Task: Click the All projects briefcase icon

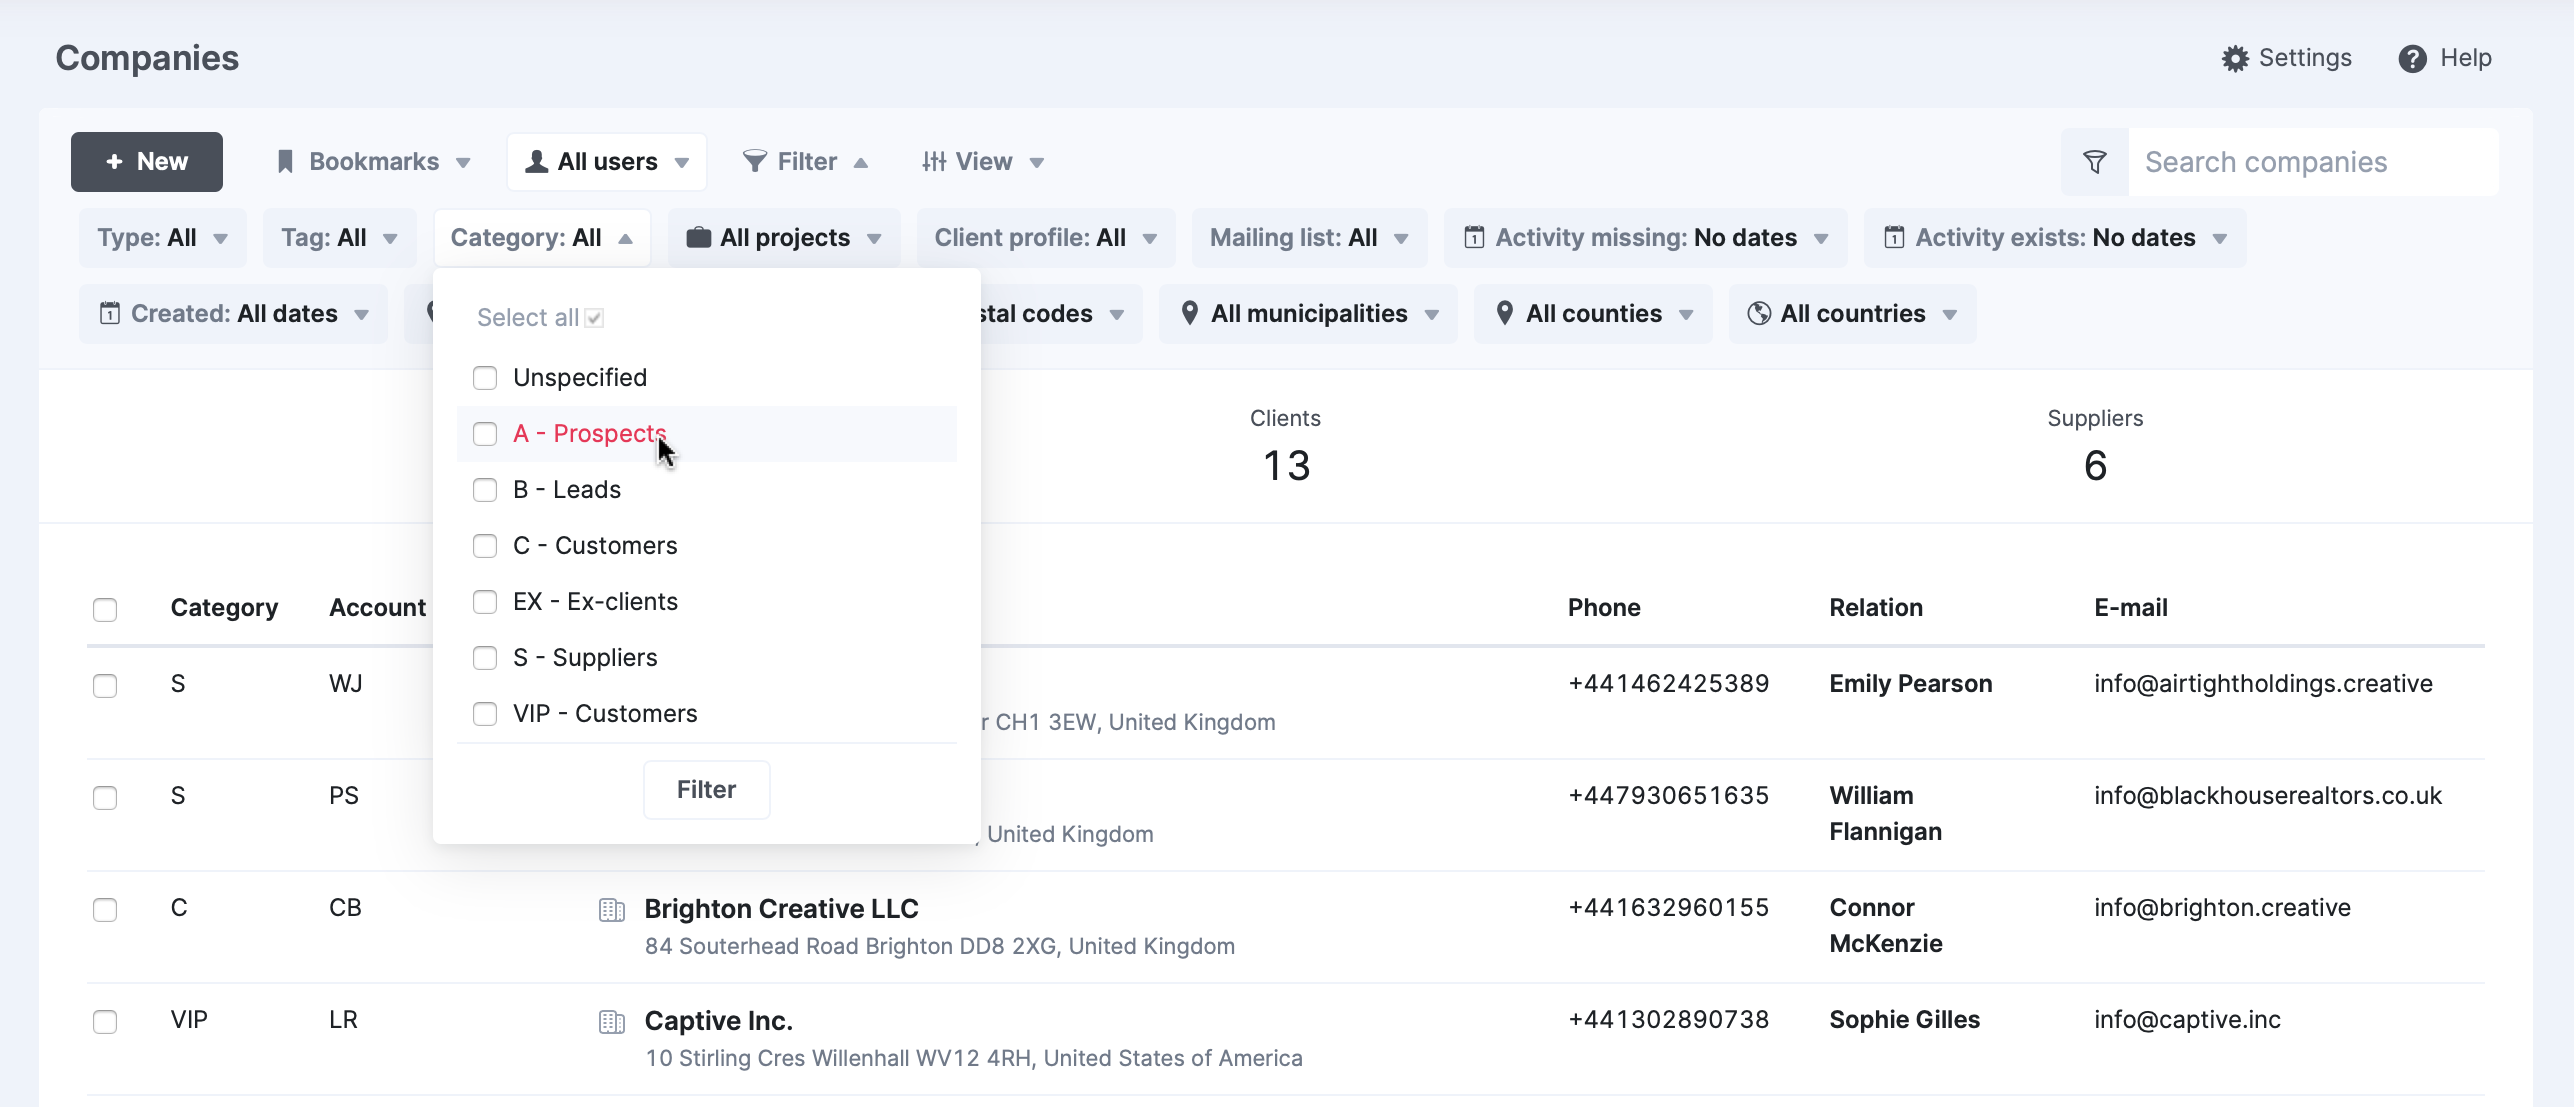Action: click(x=699, y=238)
